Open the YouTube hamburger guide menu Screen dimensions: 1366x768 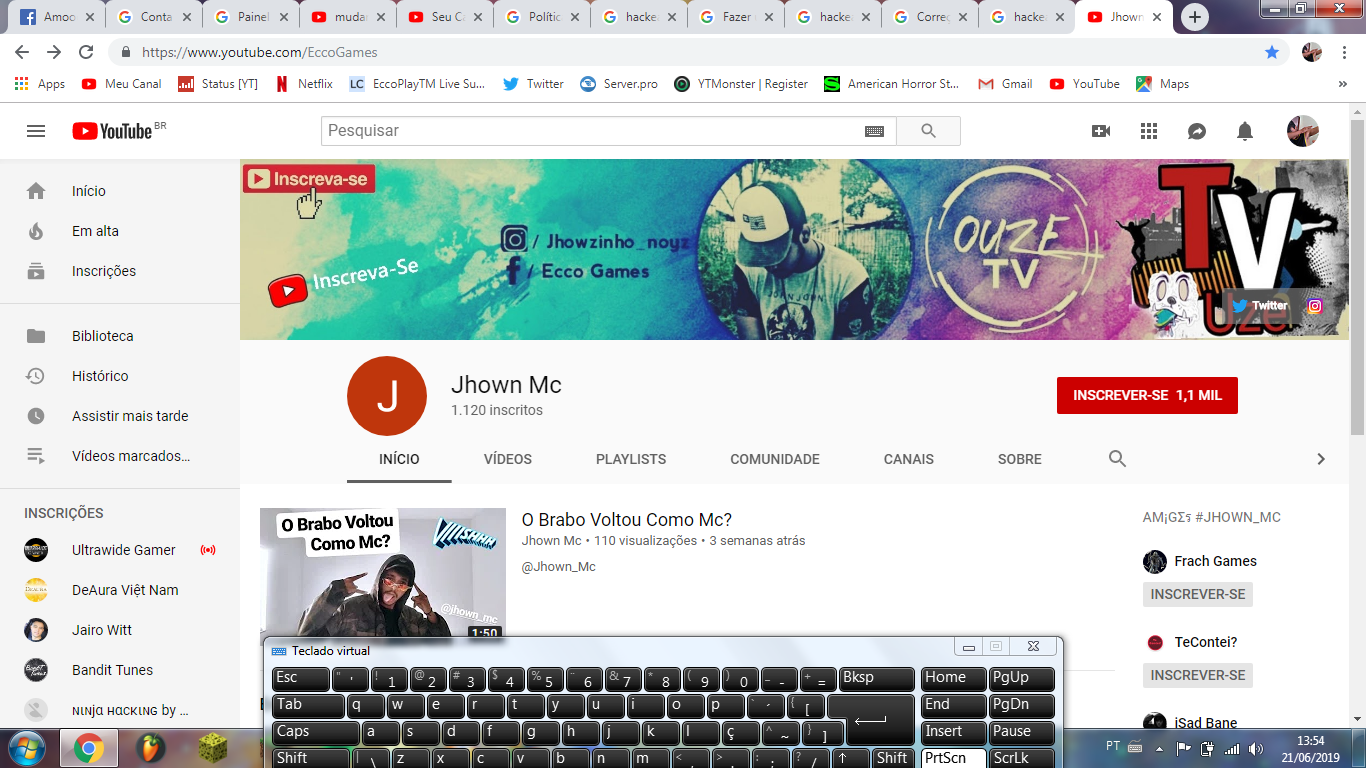[36, 131]
